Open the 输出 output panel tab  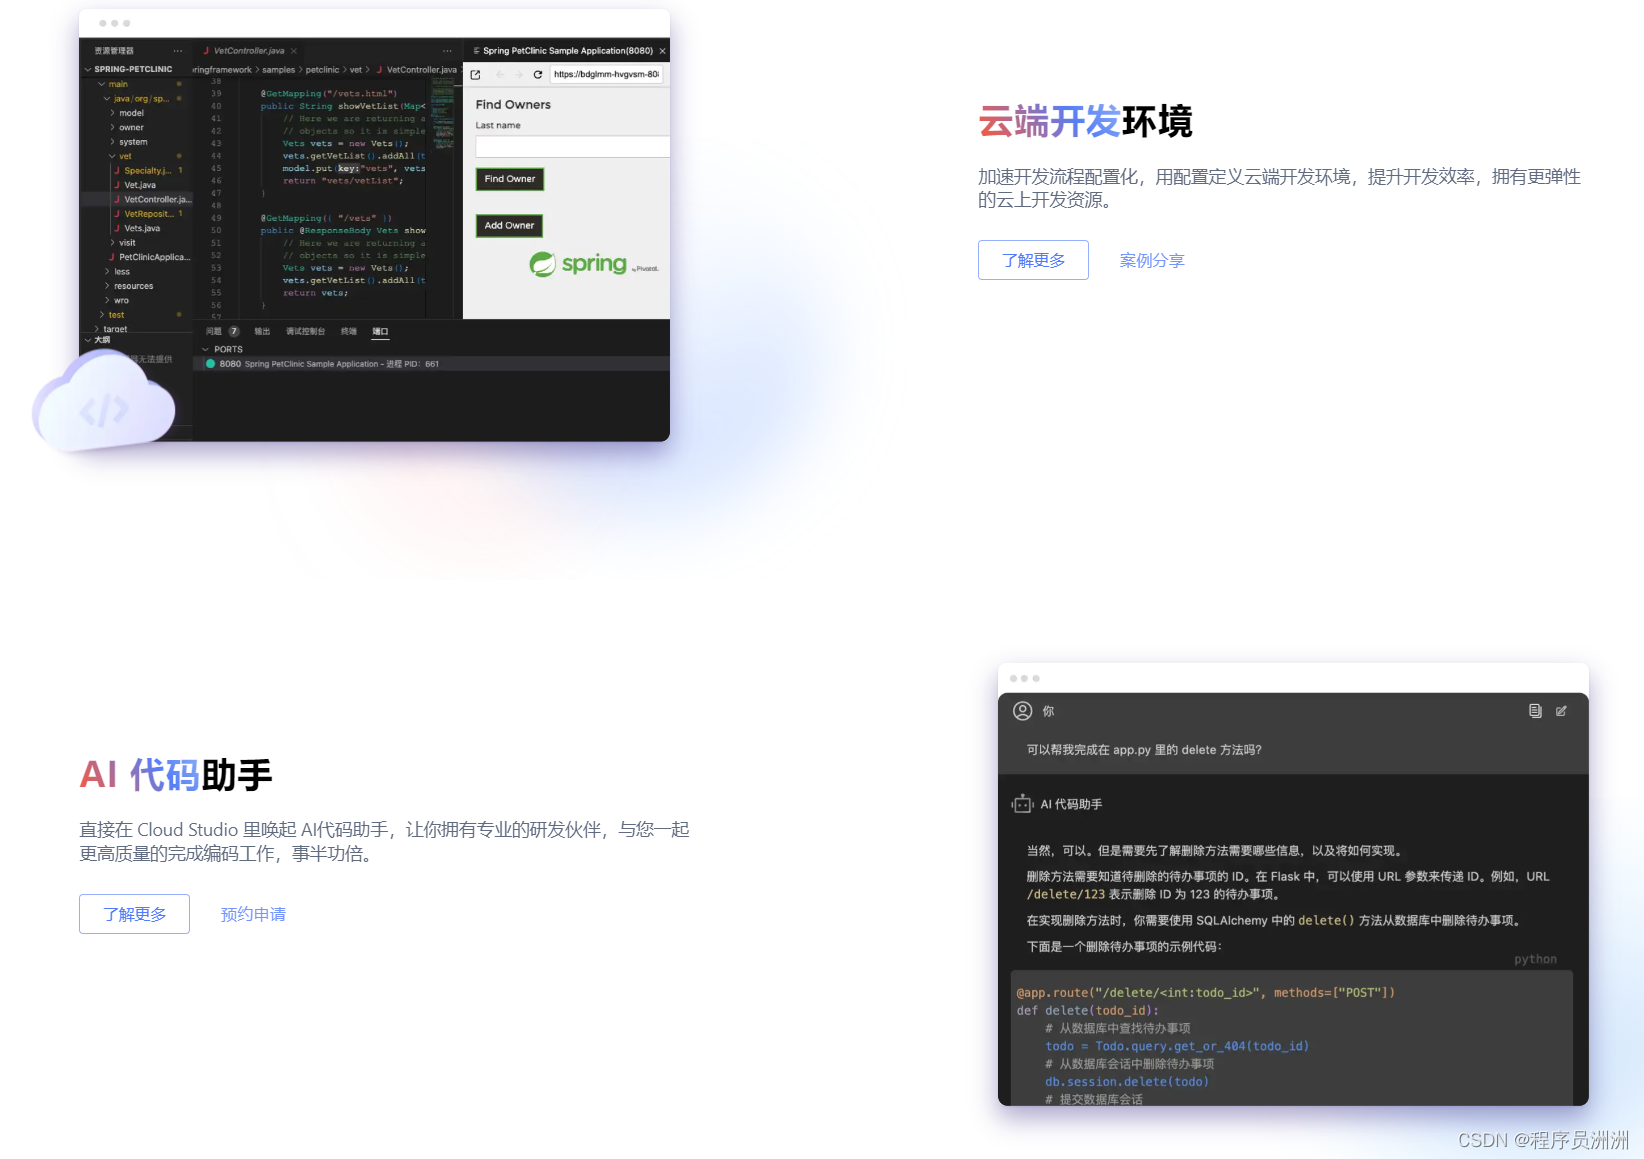(262, 331)
